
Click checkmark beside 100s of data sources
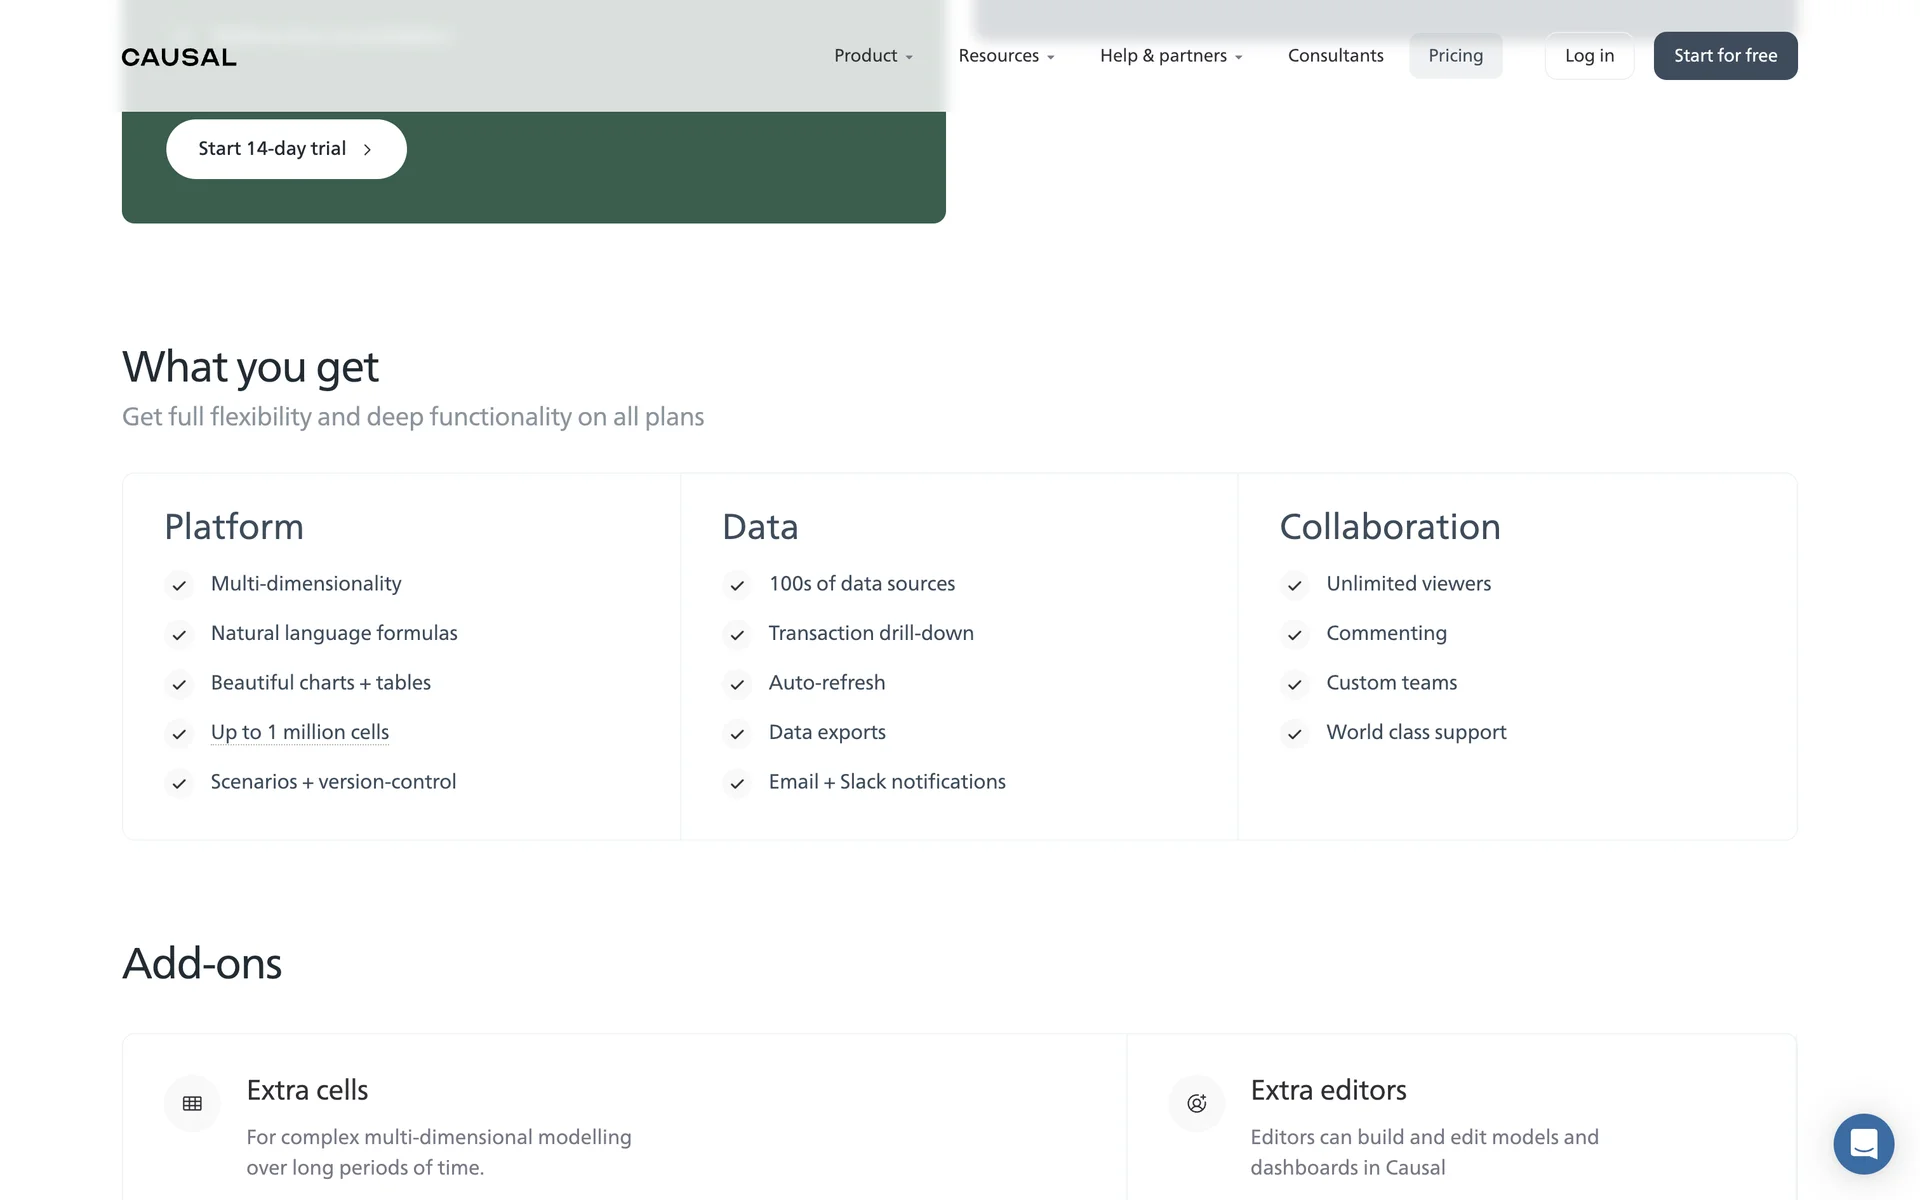[737, 585]
